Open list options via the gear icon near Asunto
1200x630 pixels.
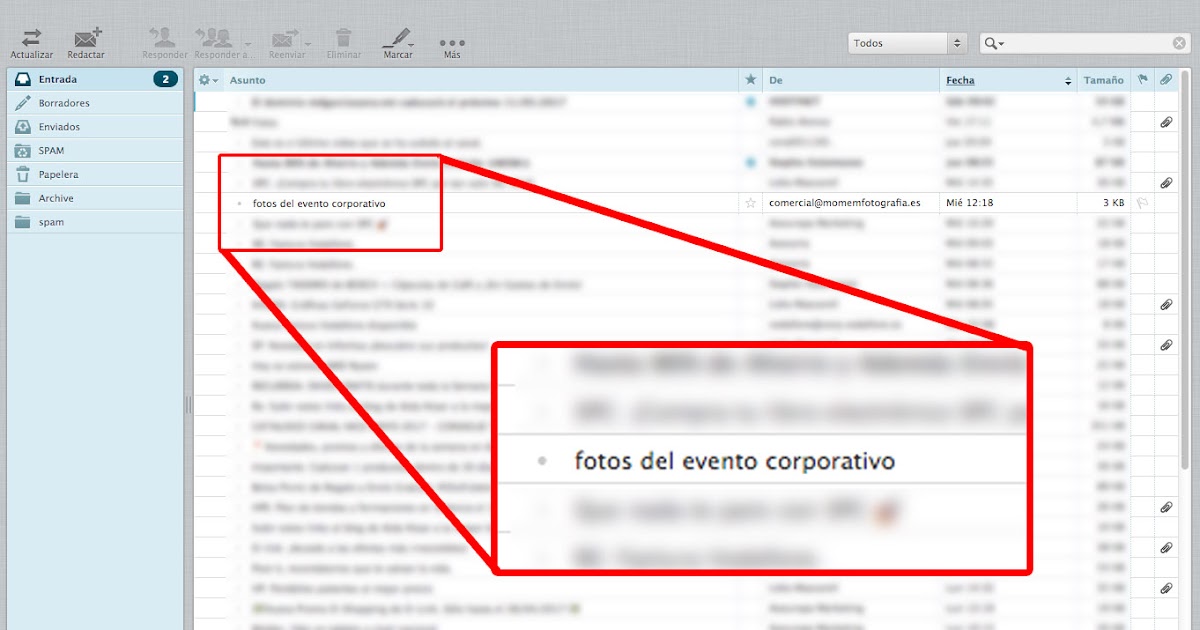205,79
